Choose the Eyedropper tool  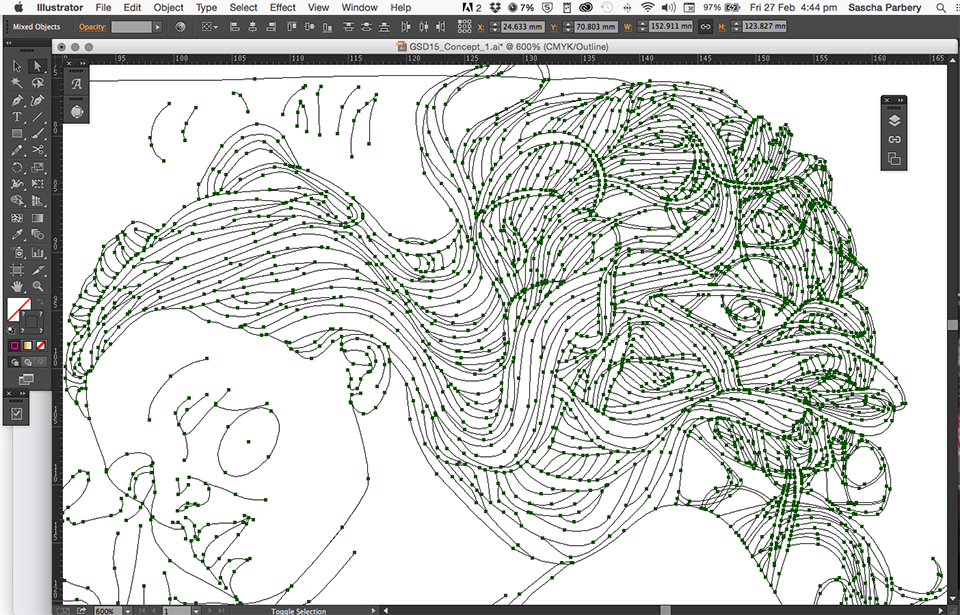click(x=17, y=236)
